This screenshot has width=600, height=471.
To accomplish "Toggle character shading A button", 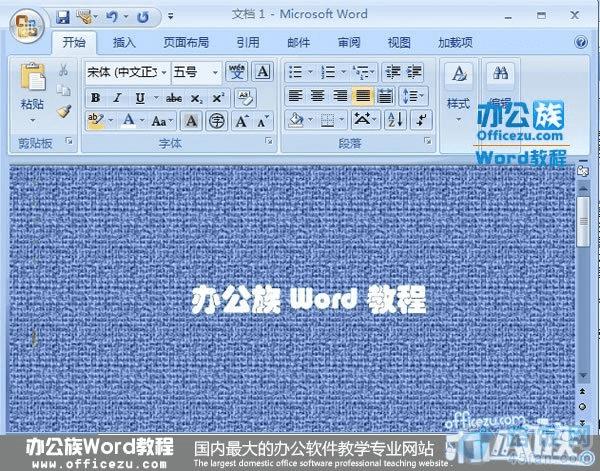I will coord(191,121).
